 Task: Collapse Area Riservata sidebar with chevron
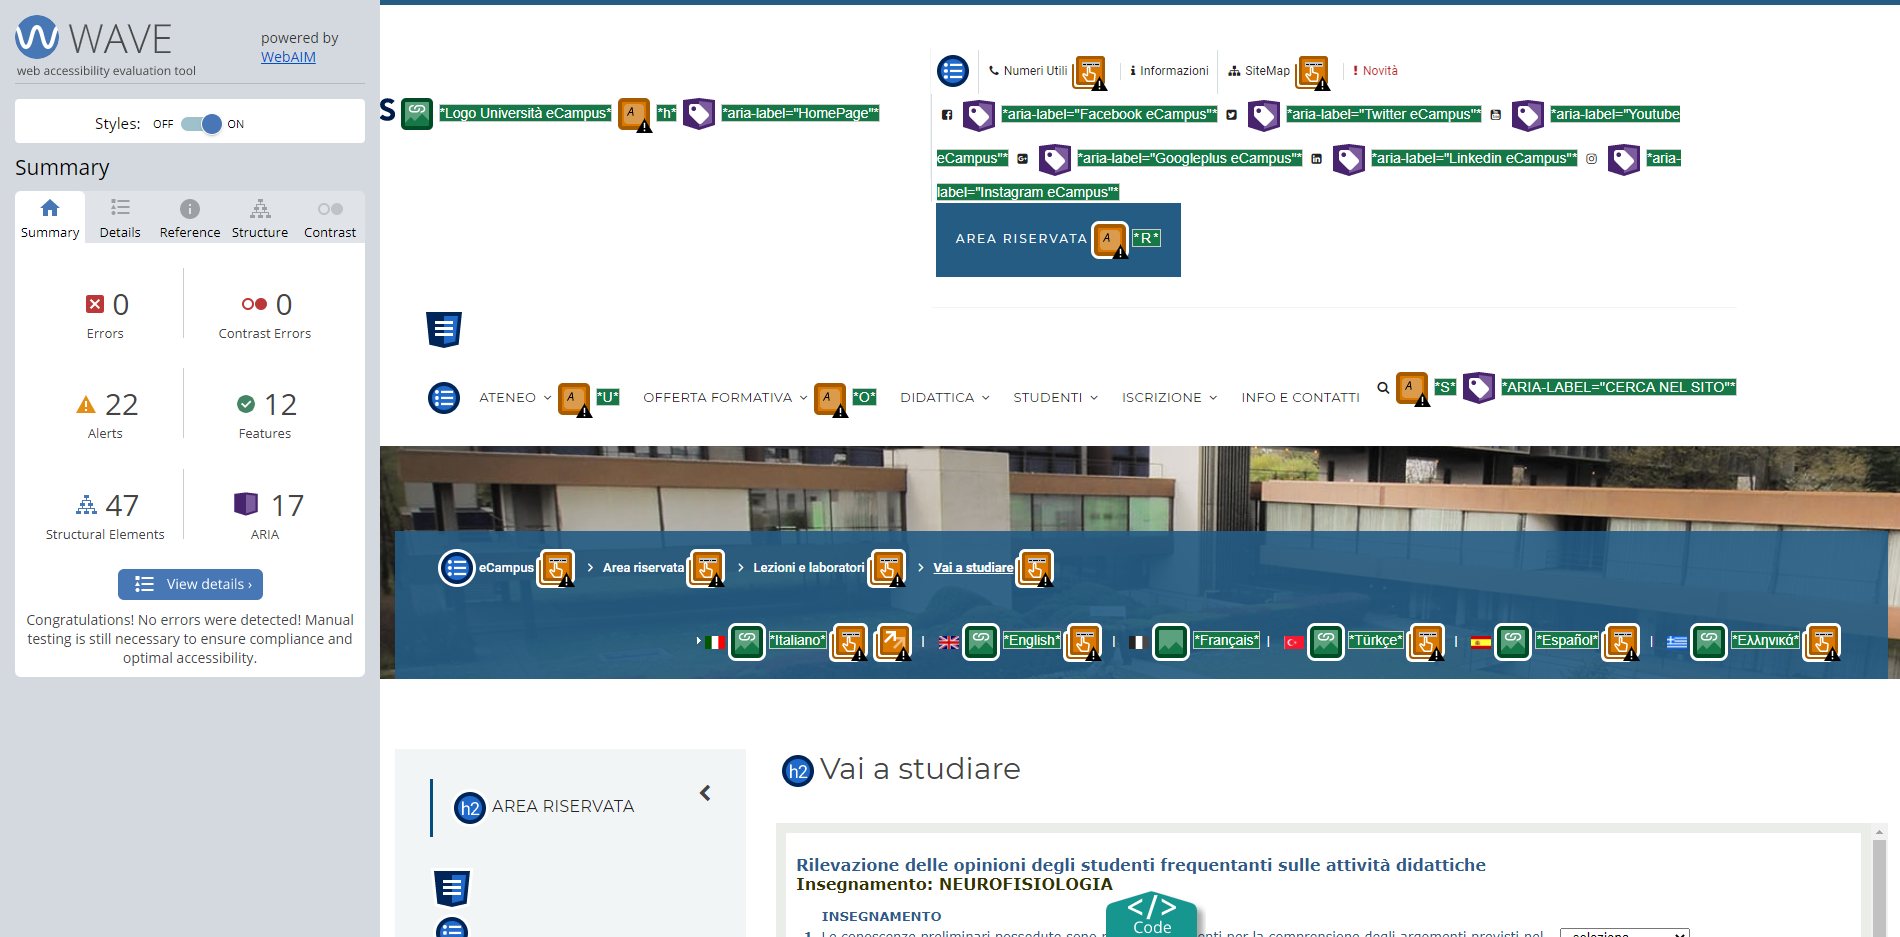click(705, 793)
